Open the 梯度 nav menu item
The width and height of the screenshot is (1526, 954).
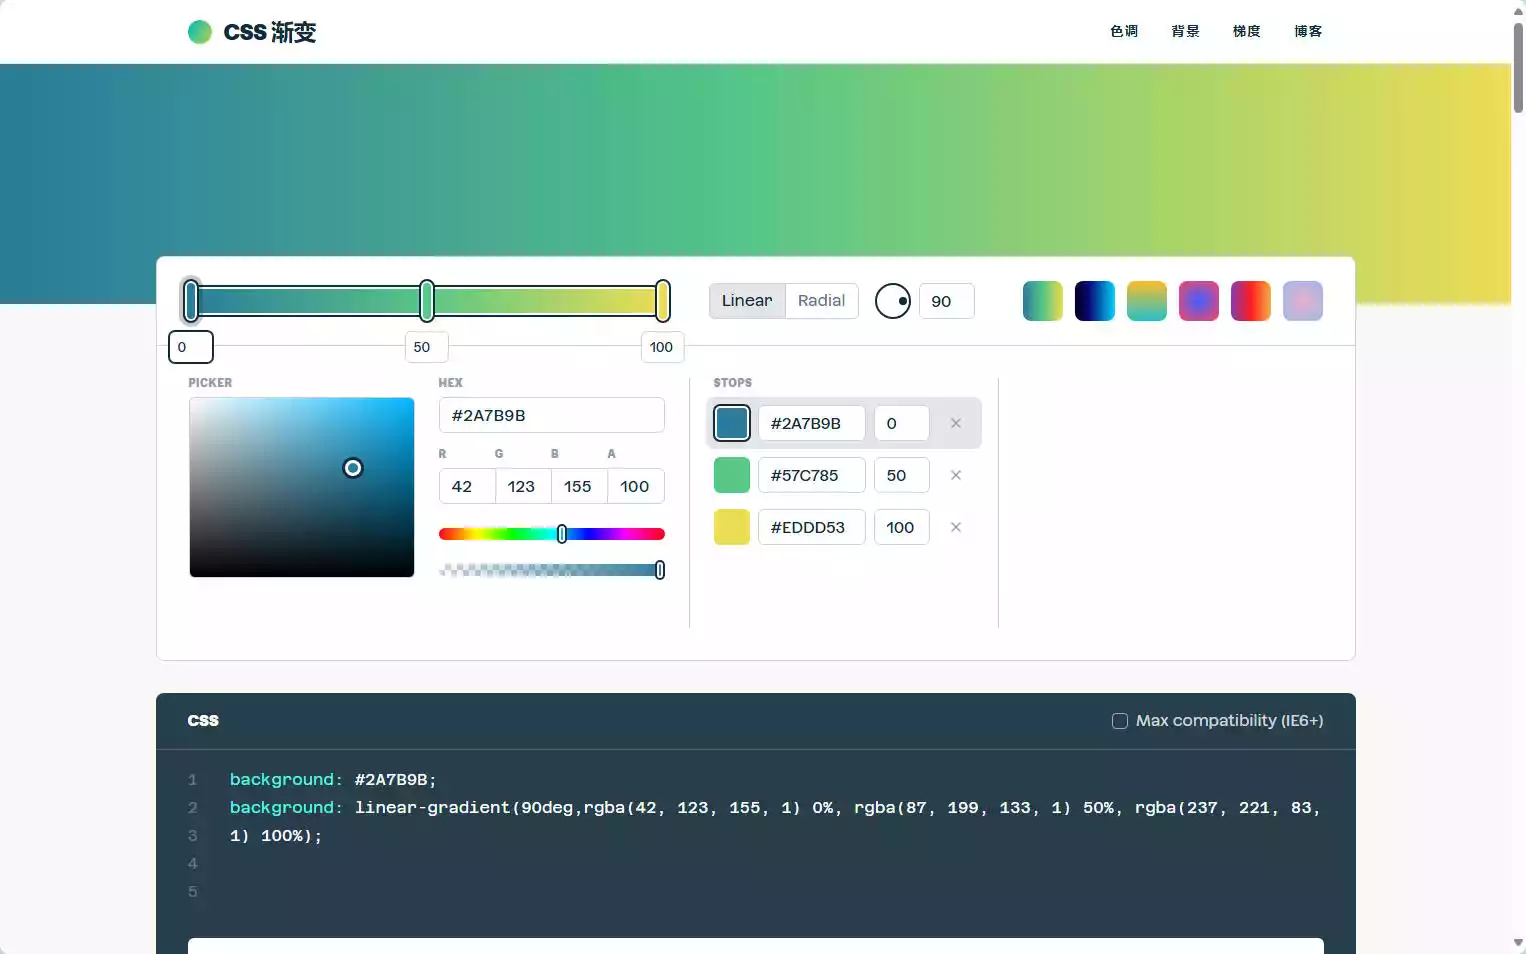[x=1246, y=31]
